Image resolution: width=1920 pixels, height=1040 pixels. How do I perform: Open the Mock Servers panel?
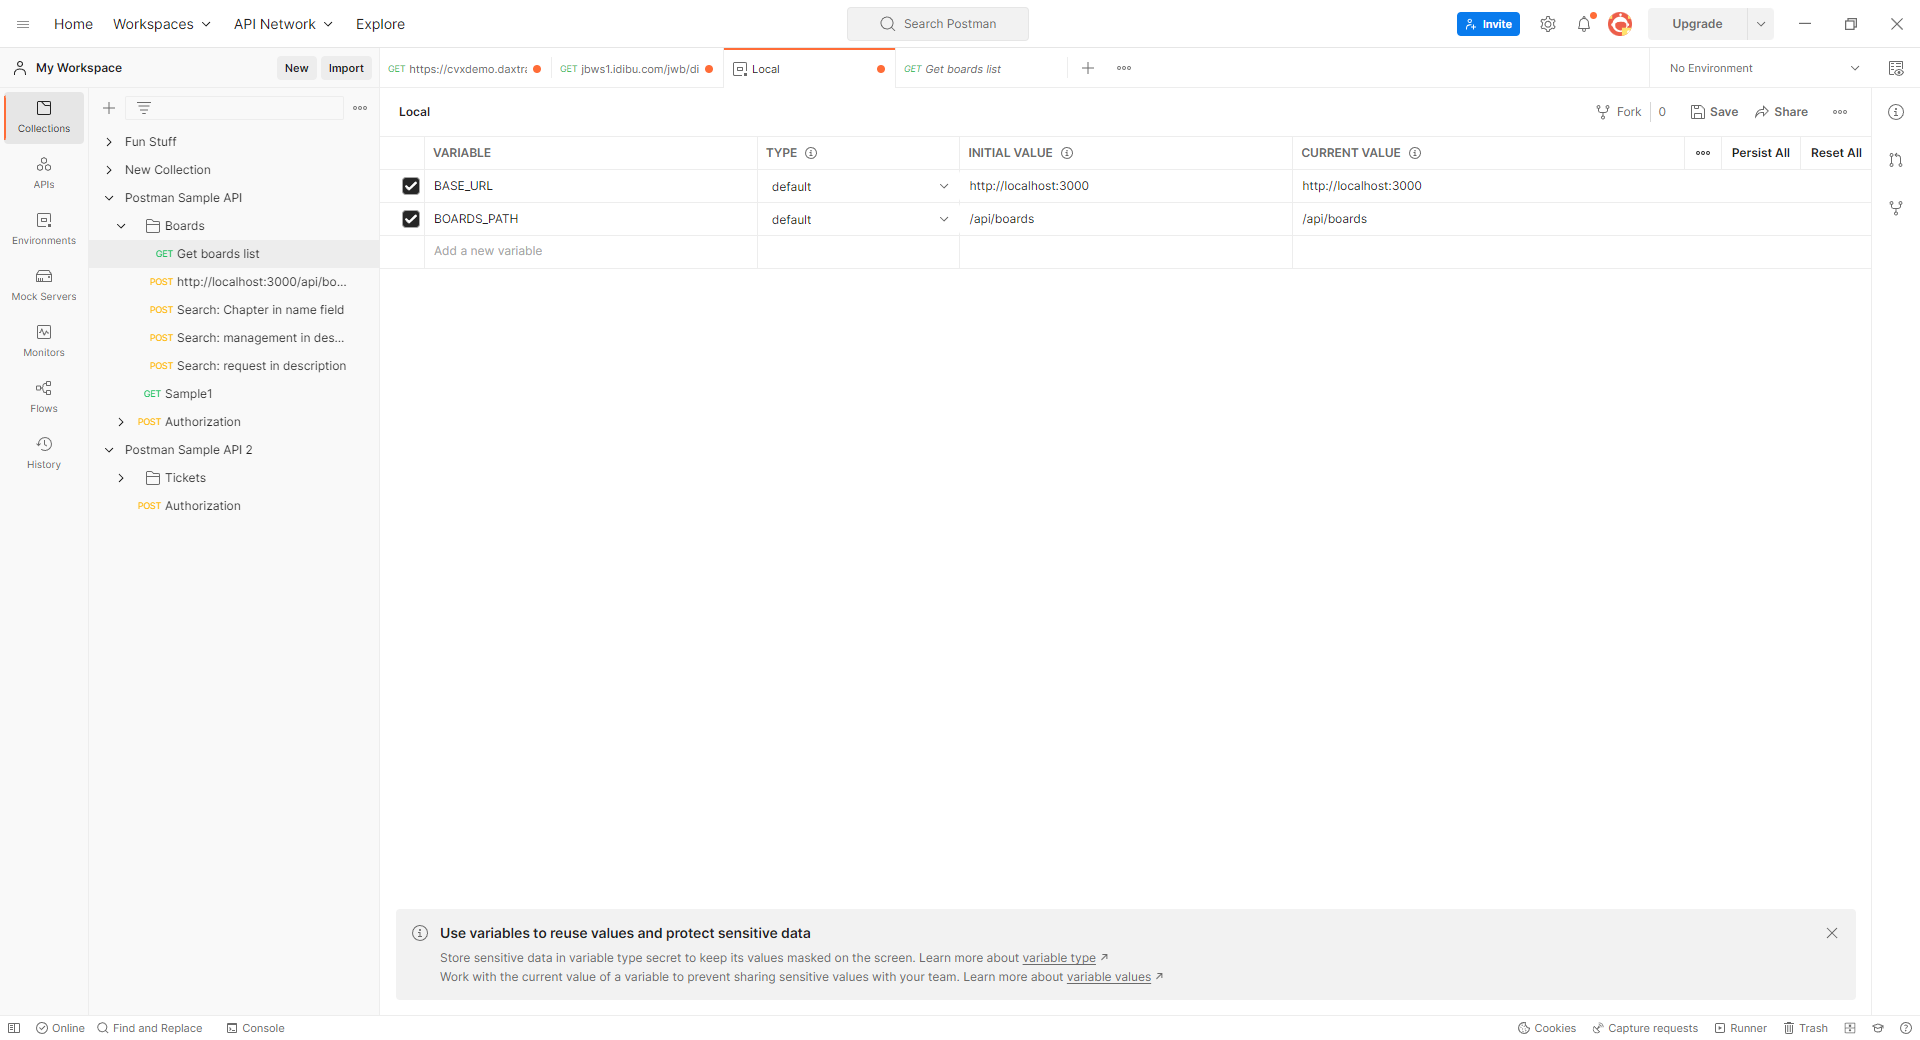[x=44, y=285]
